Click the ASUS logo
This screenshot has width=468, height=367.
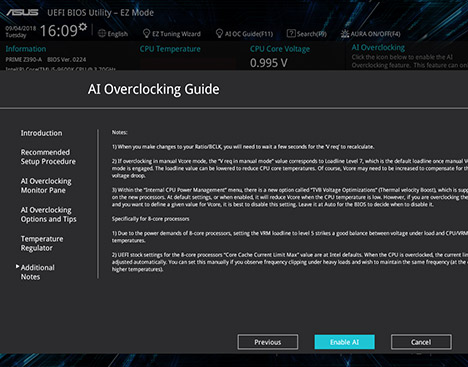[x=22, y=13]
